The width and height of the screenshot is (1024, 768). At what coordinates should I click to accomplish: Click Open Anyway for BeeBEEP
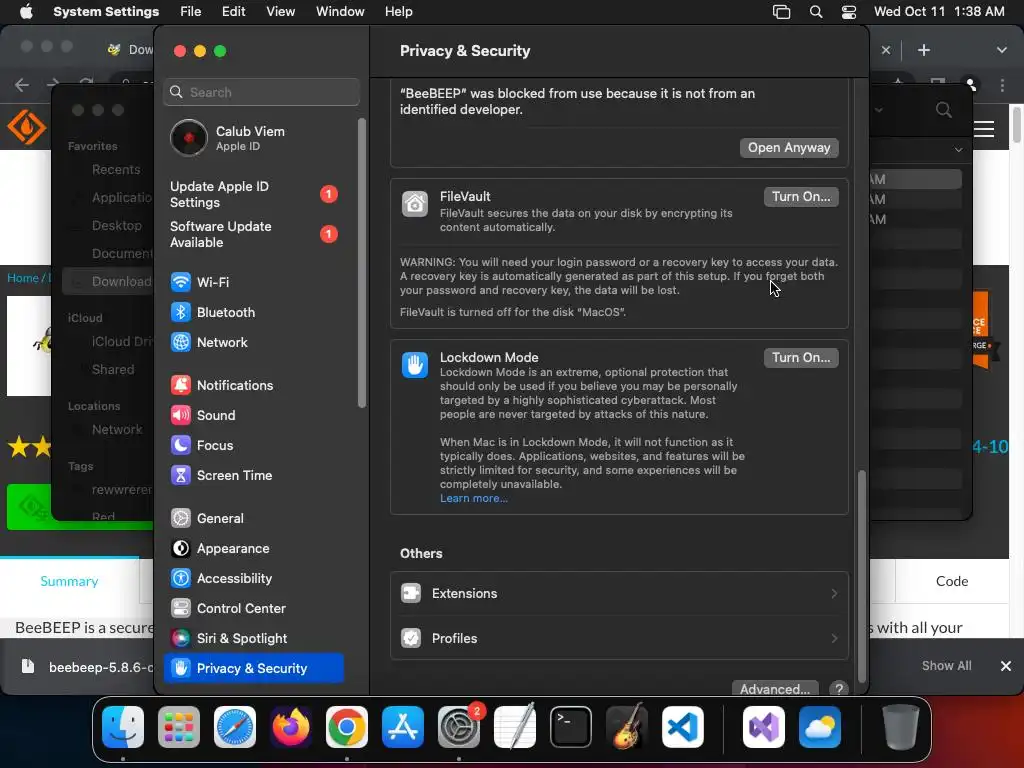(789, 148)
